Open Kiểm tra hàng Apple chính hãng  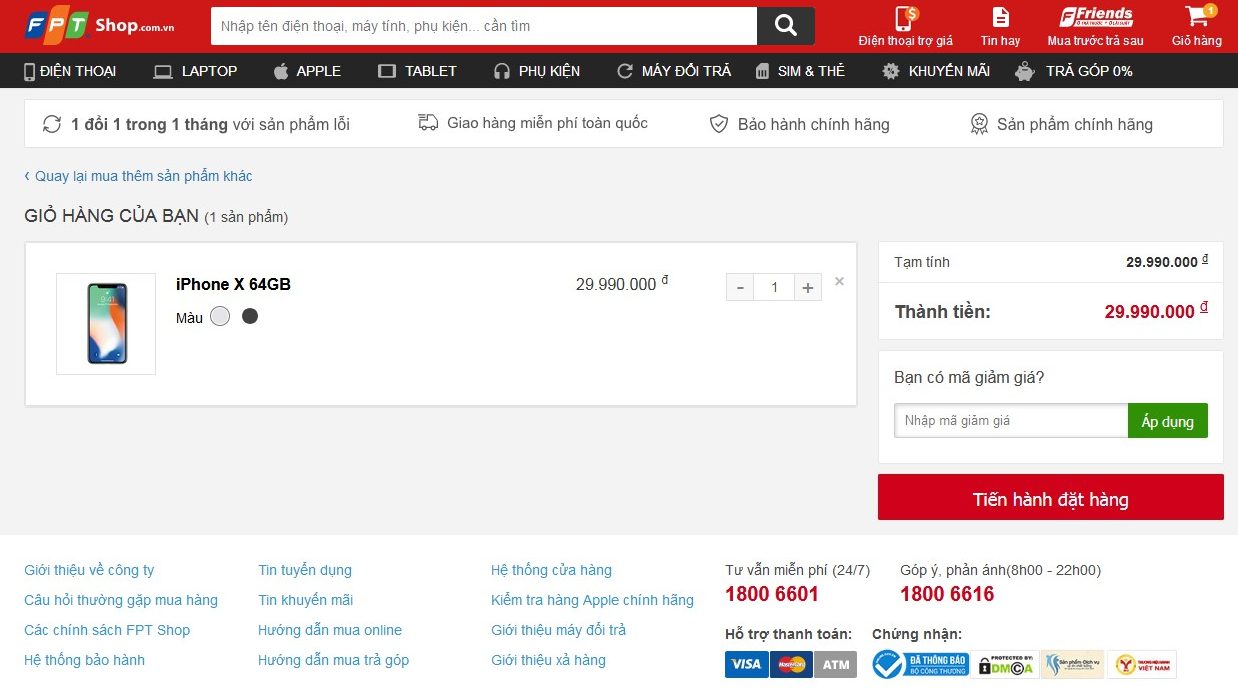coord(592,600)
